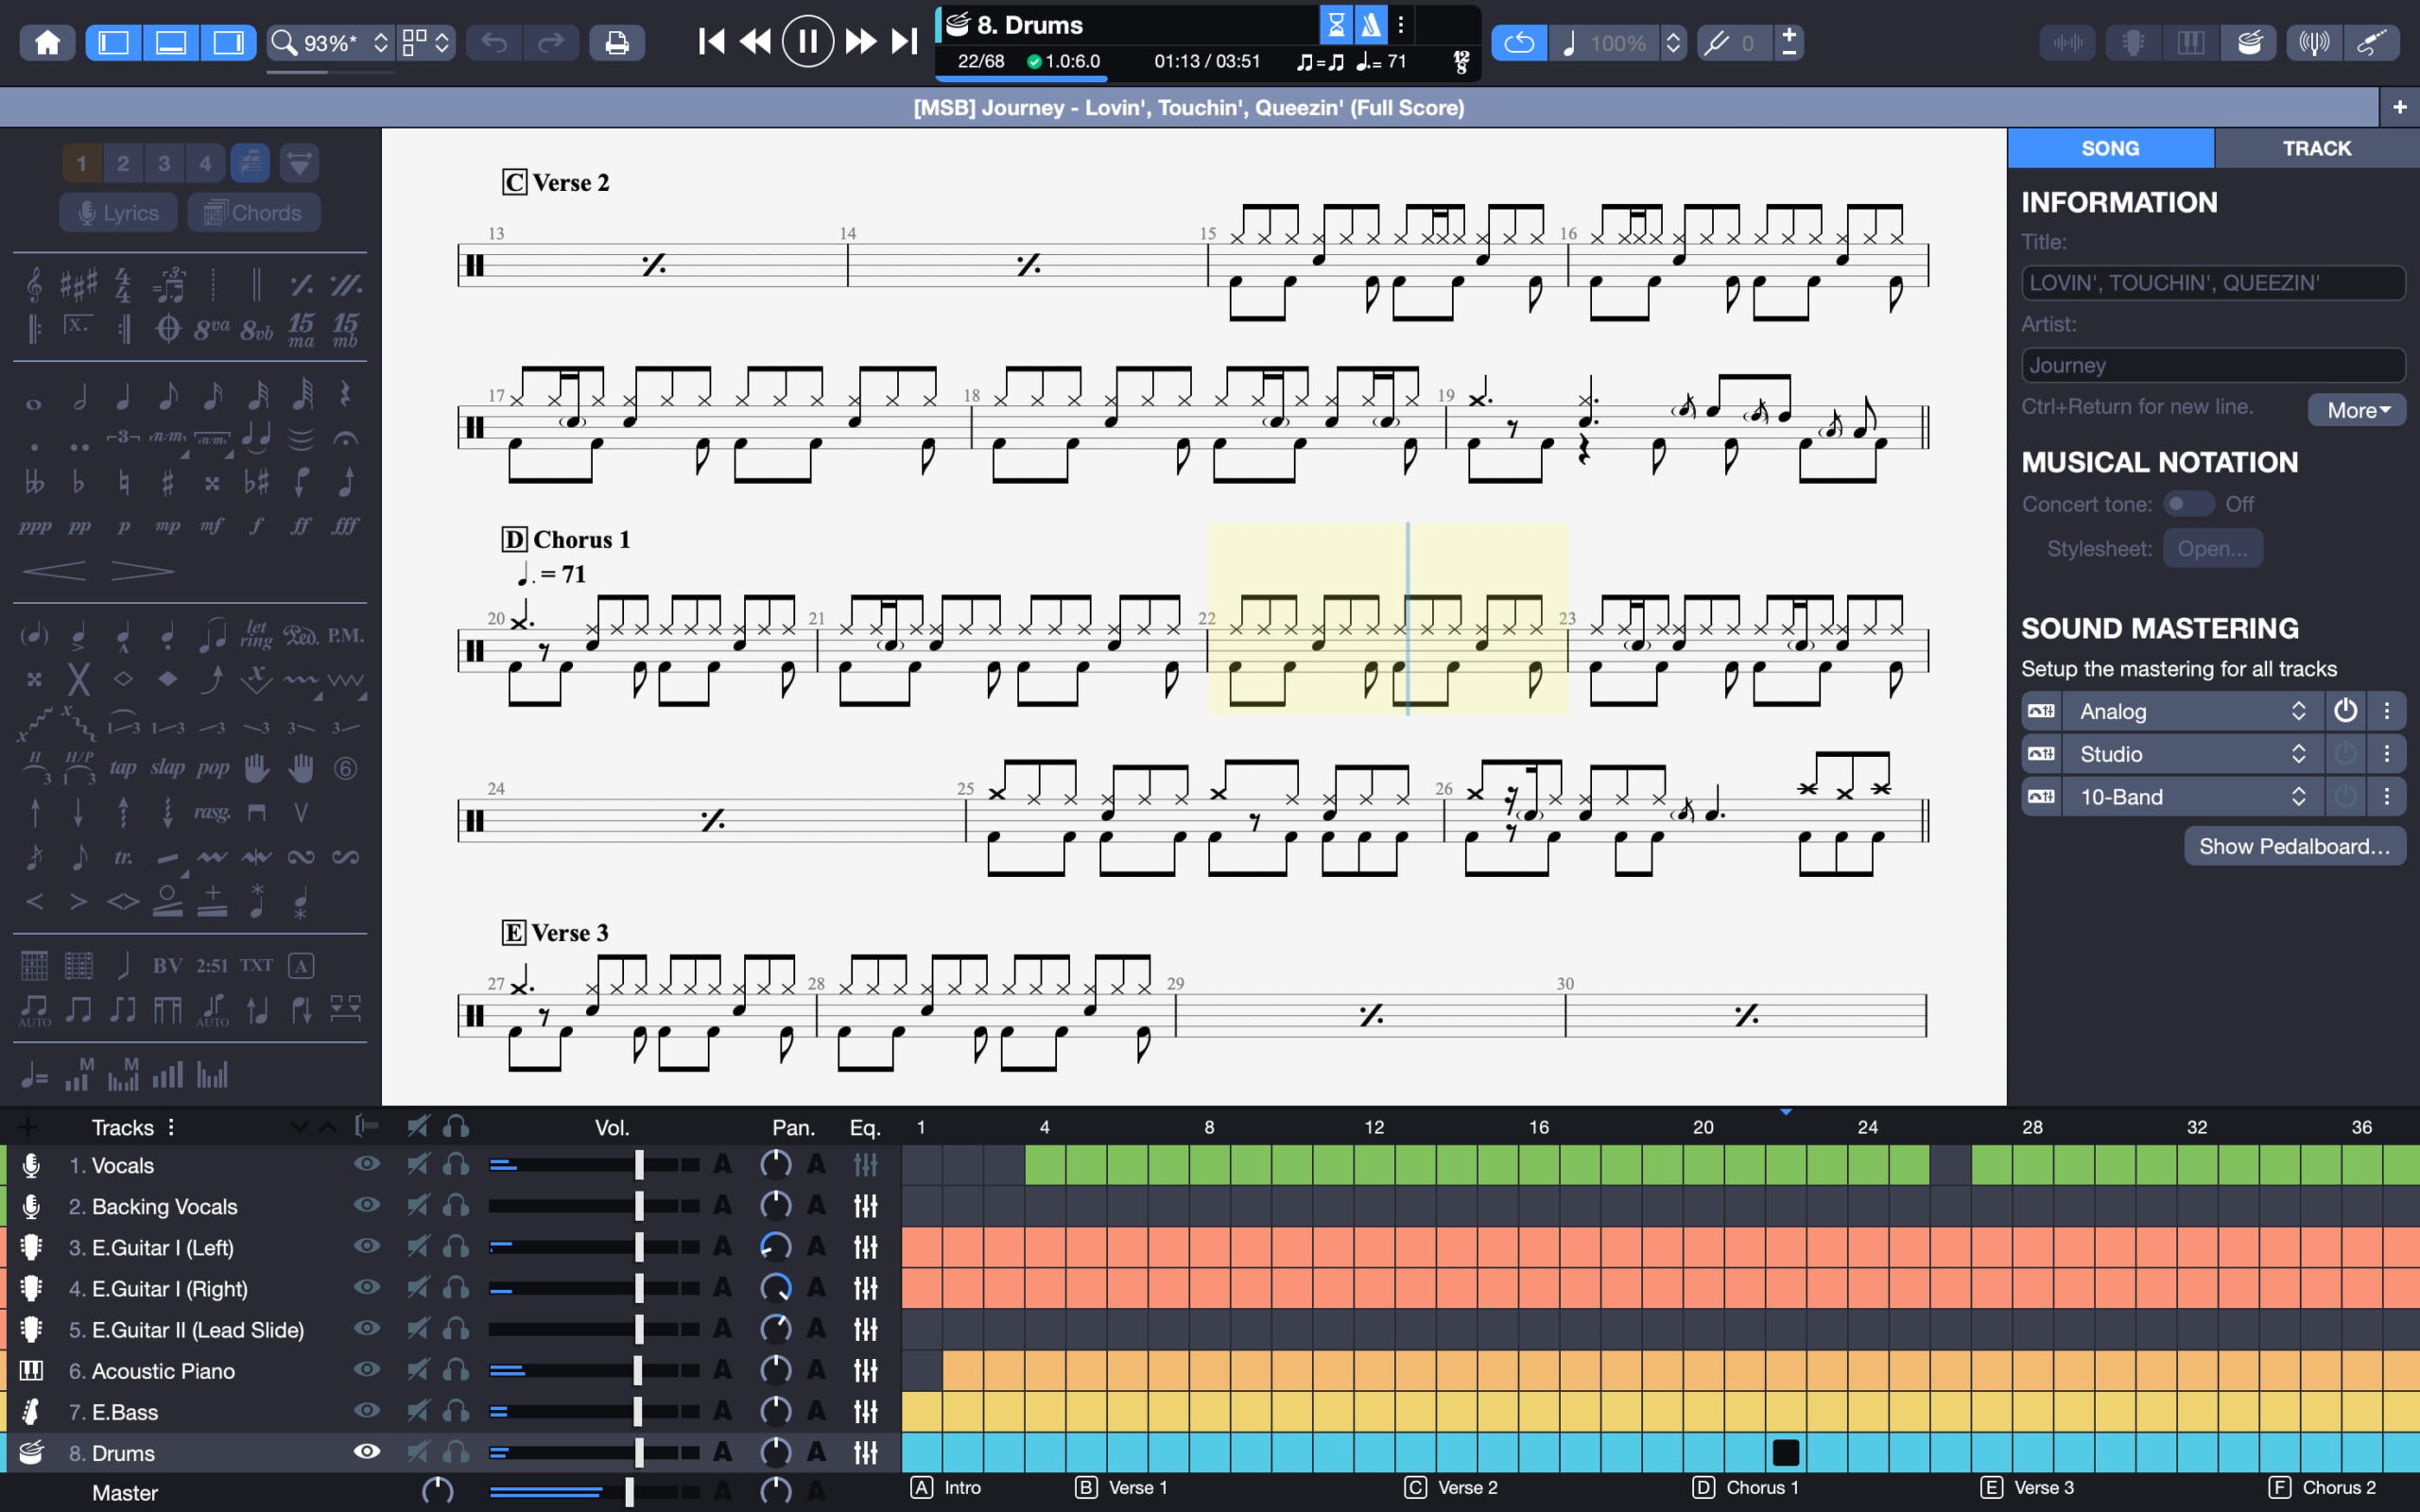Click the Title input field
This screenshot has width=2420, height=1512.
(2212, 283)
